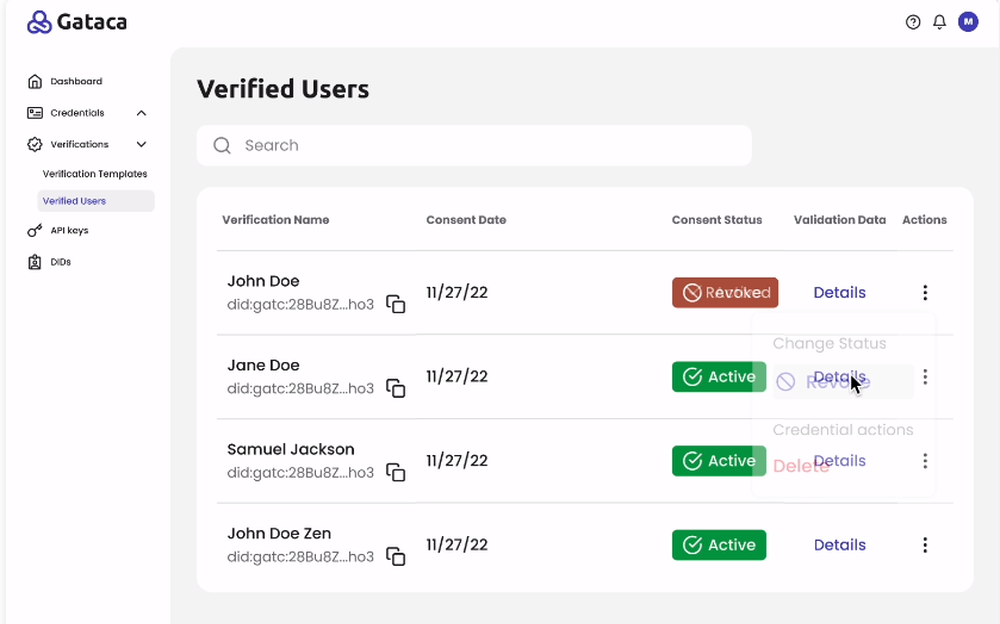Image resolution: width=1000 pixels, height=624 pixels.
Task: Go to Dashboard
Action: coord(76,81)
